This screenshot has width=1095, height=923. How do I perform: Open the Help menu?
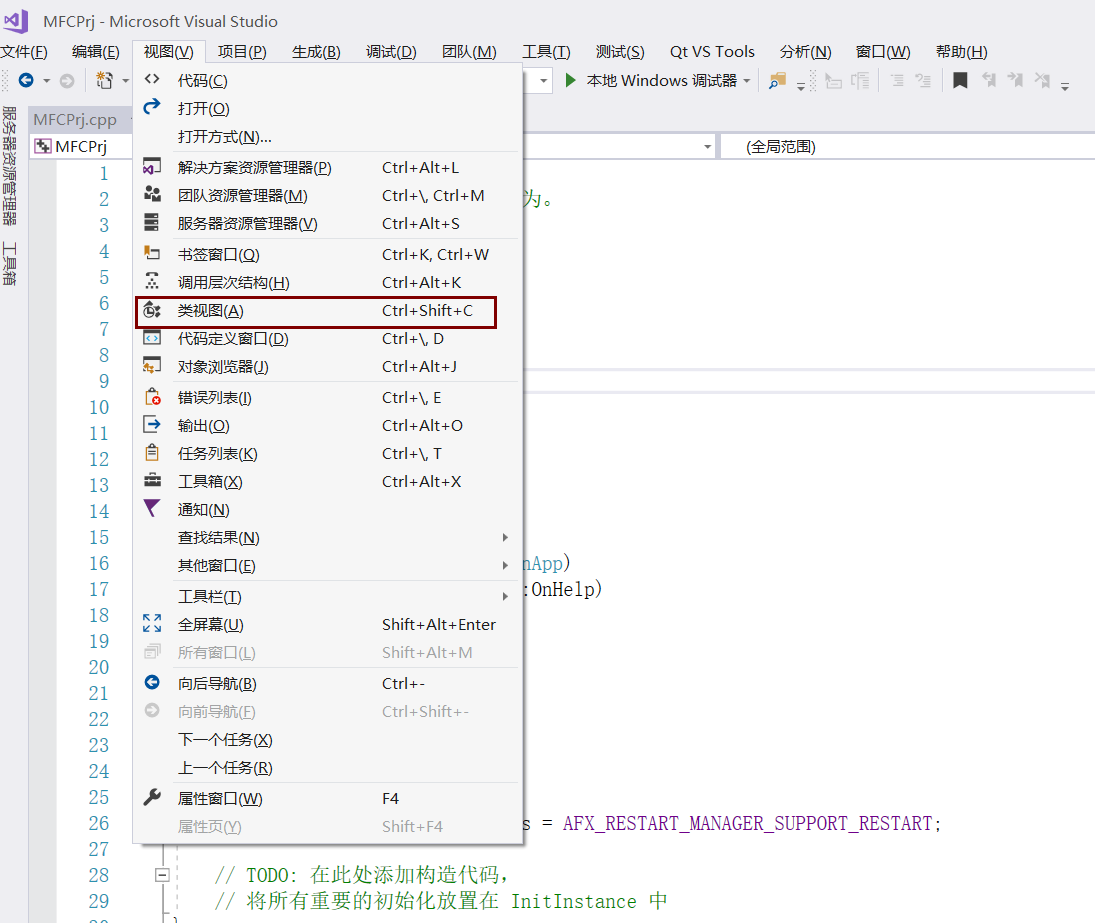point(962,52)
